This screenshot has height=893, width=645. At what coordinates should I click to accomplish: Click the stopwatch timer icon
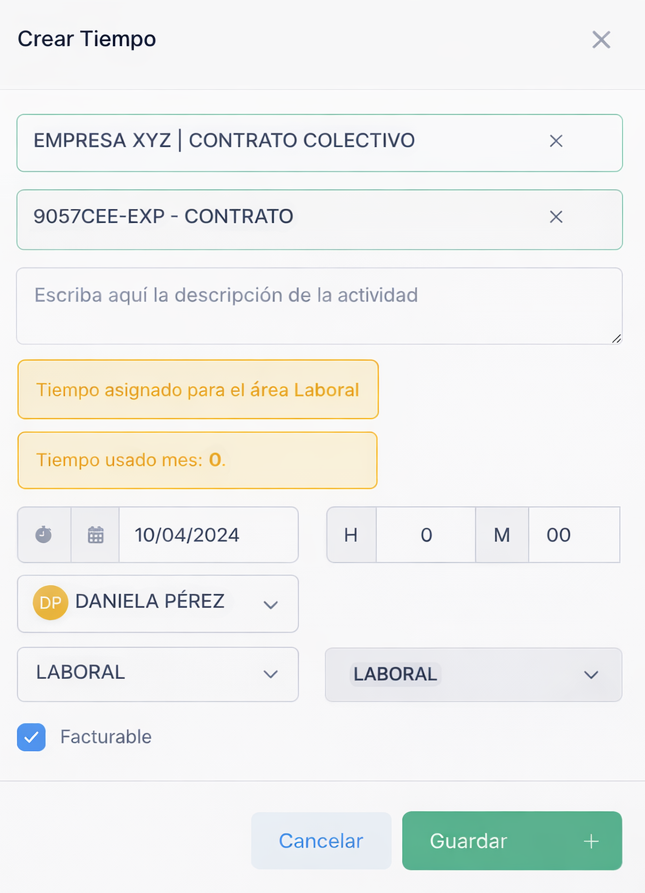pyautogui.click(x=44, y=535)
